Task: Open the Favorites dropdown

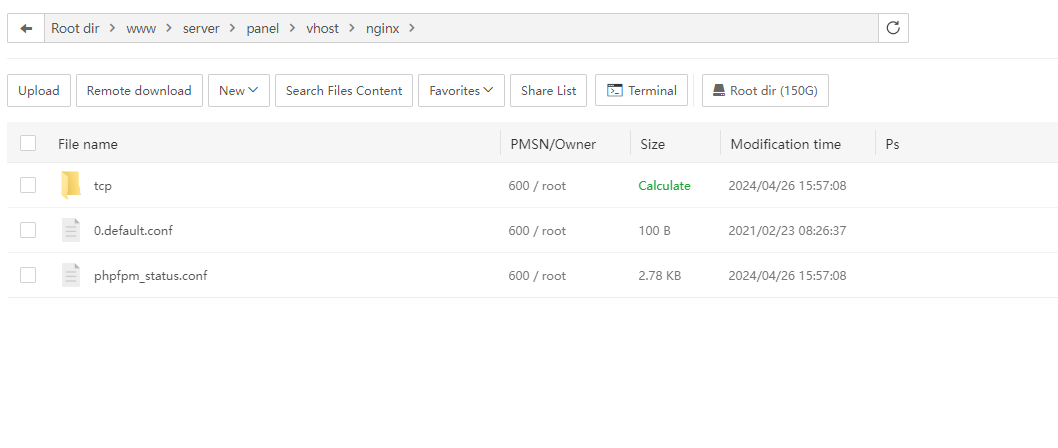Action: (460, 90)
